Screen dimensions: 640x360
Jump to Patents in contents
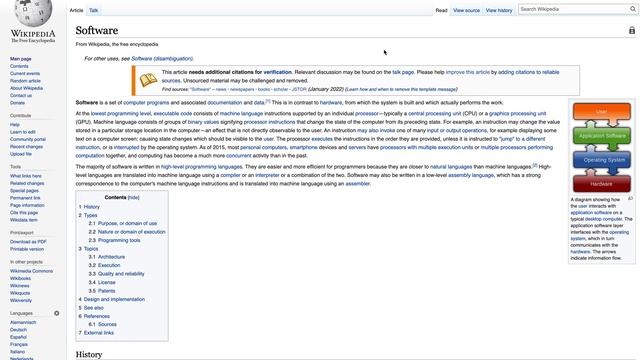107,291
